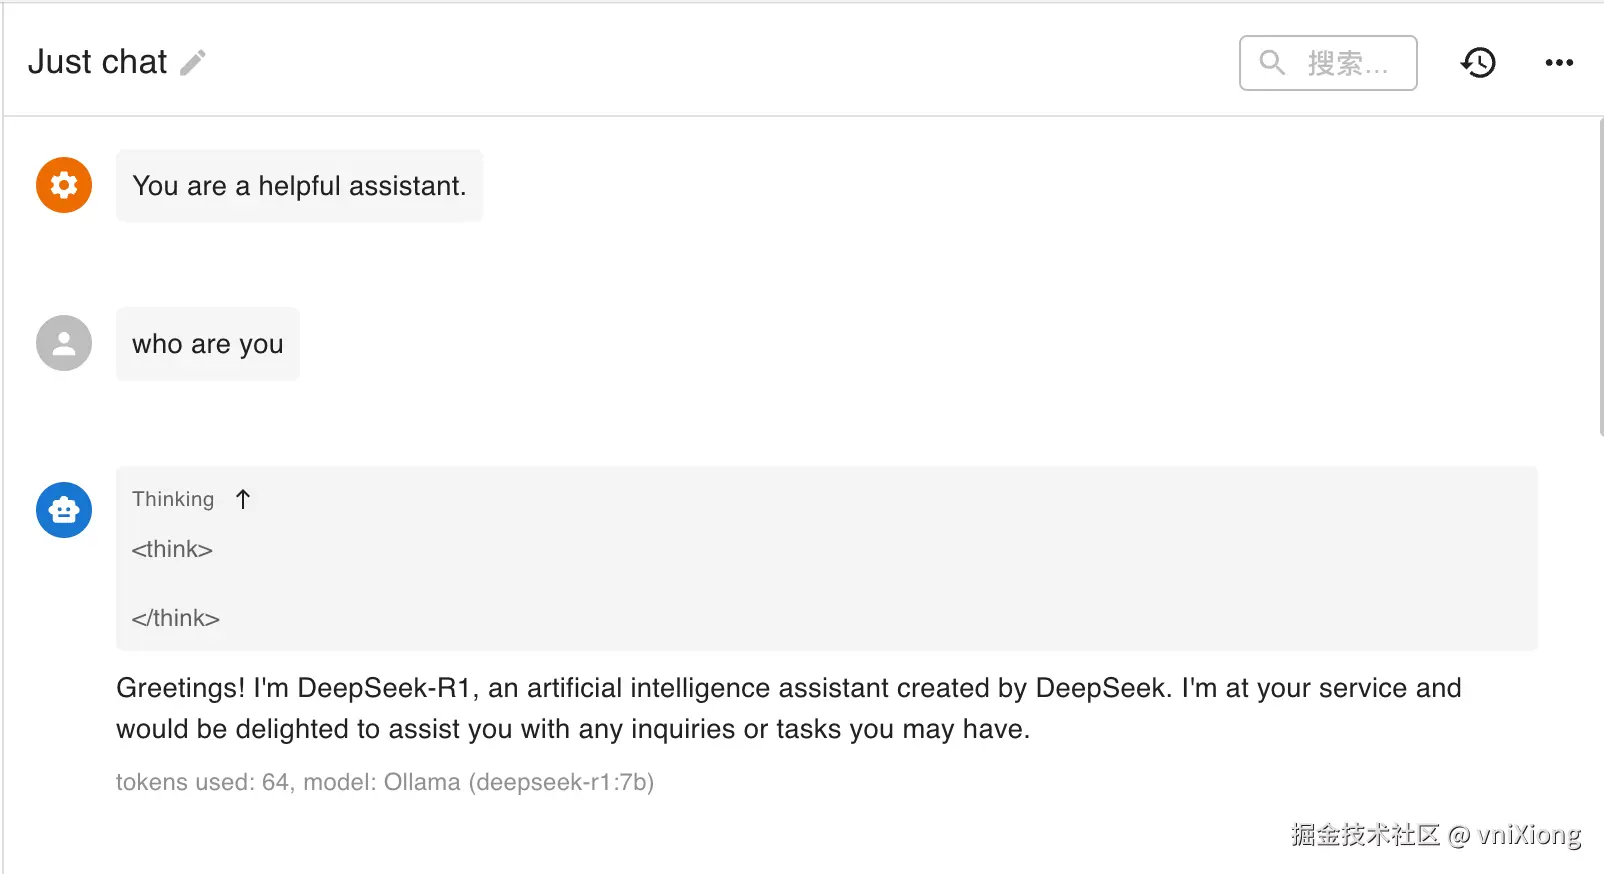Click the closing </think> tag text

coord(176,618)
